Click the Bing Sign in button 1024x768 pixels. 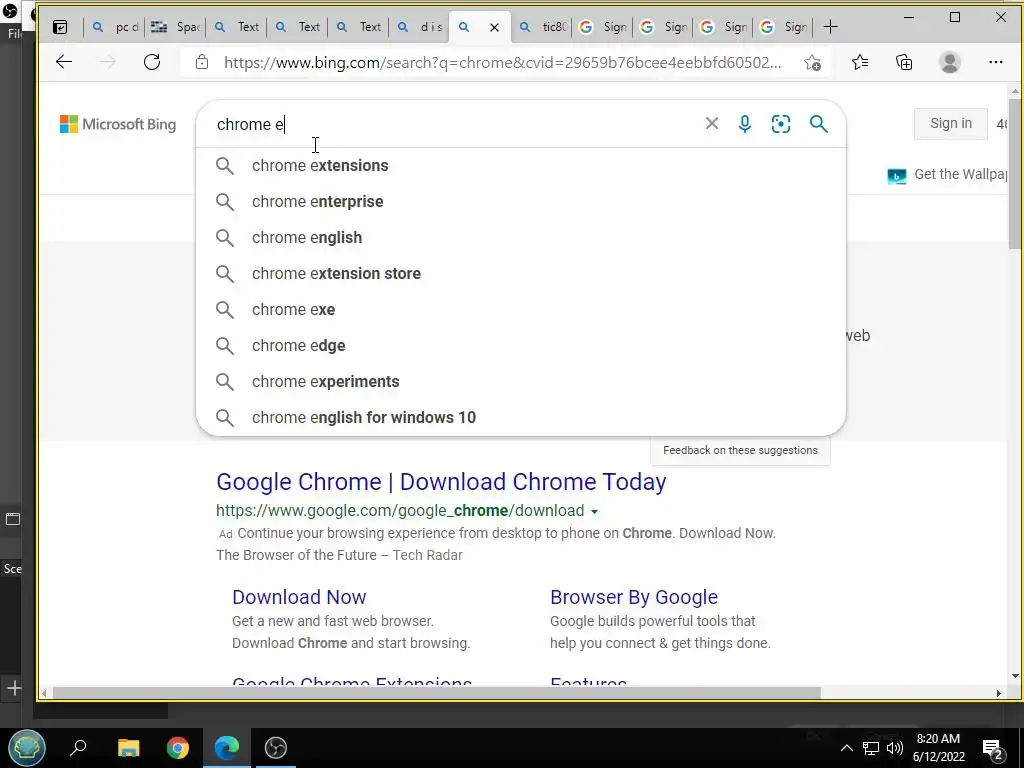click(950, 123)
